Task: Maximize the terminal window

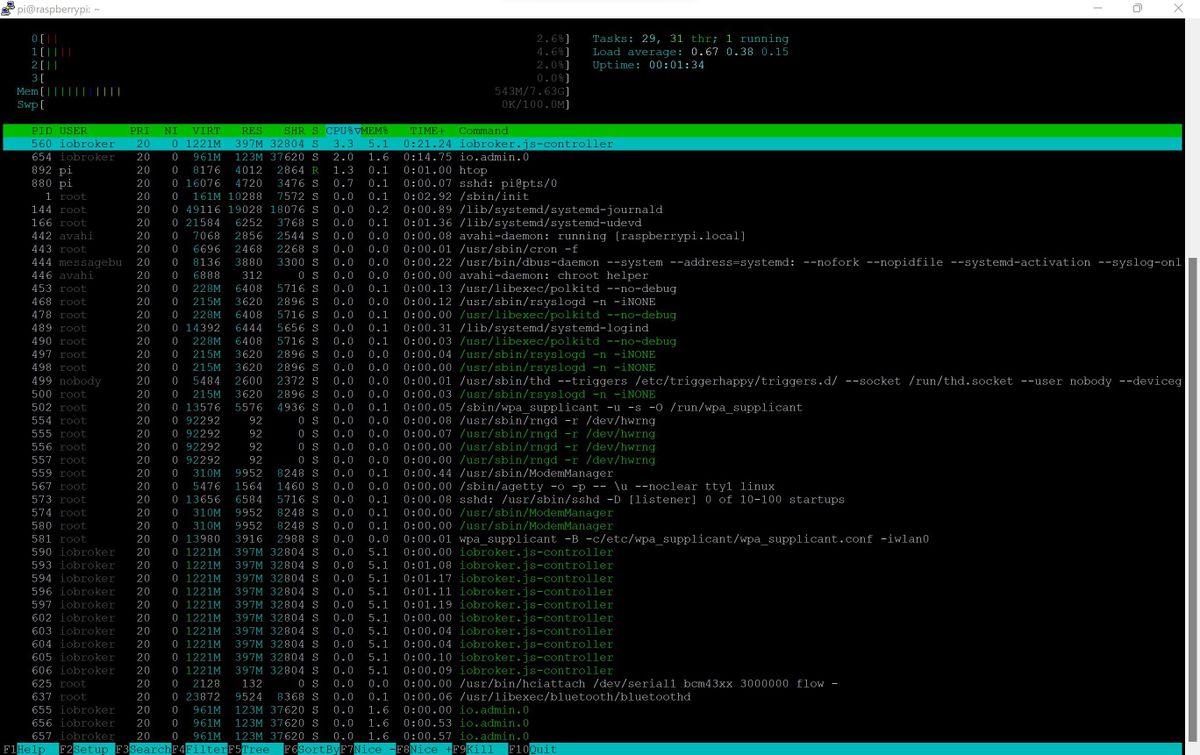Action: [x=1137, y=8]
